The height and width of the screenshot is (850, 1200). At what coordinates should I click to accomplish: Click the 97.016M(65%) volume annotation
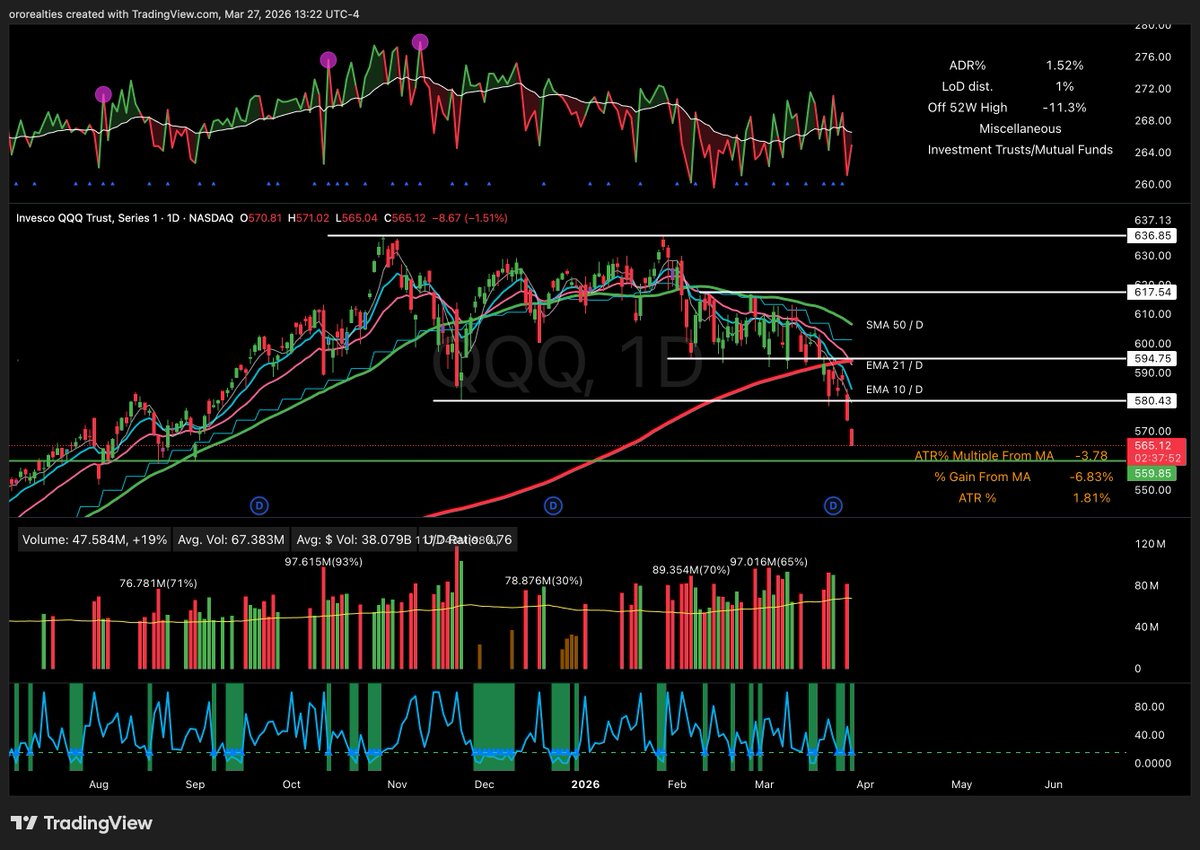coord(770,563)
